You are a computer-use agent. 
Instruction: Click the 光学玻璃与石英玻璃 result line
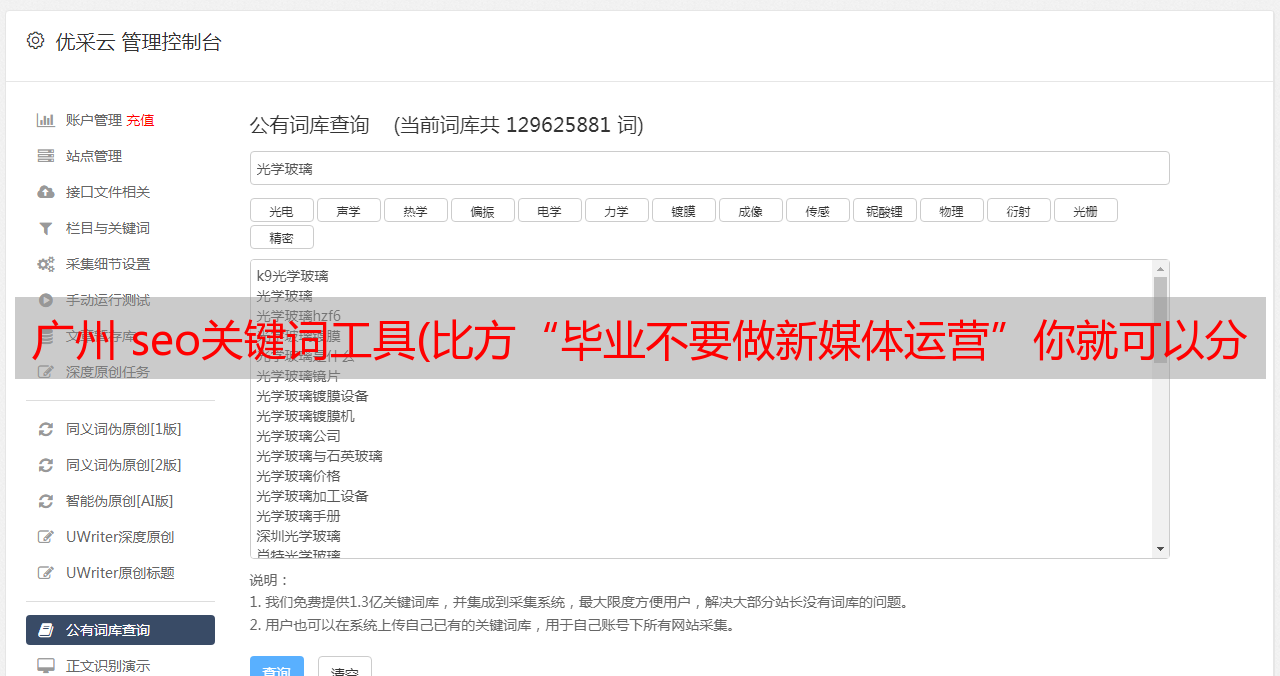pos(319,456)
